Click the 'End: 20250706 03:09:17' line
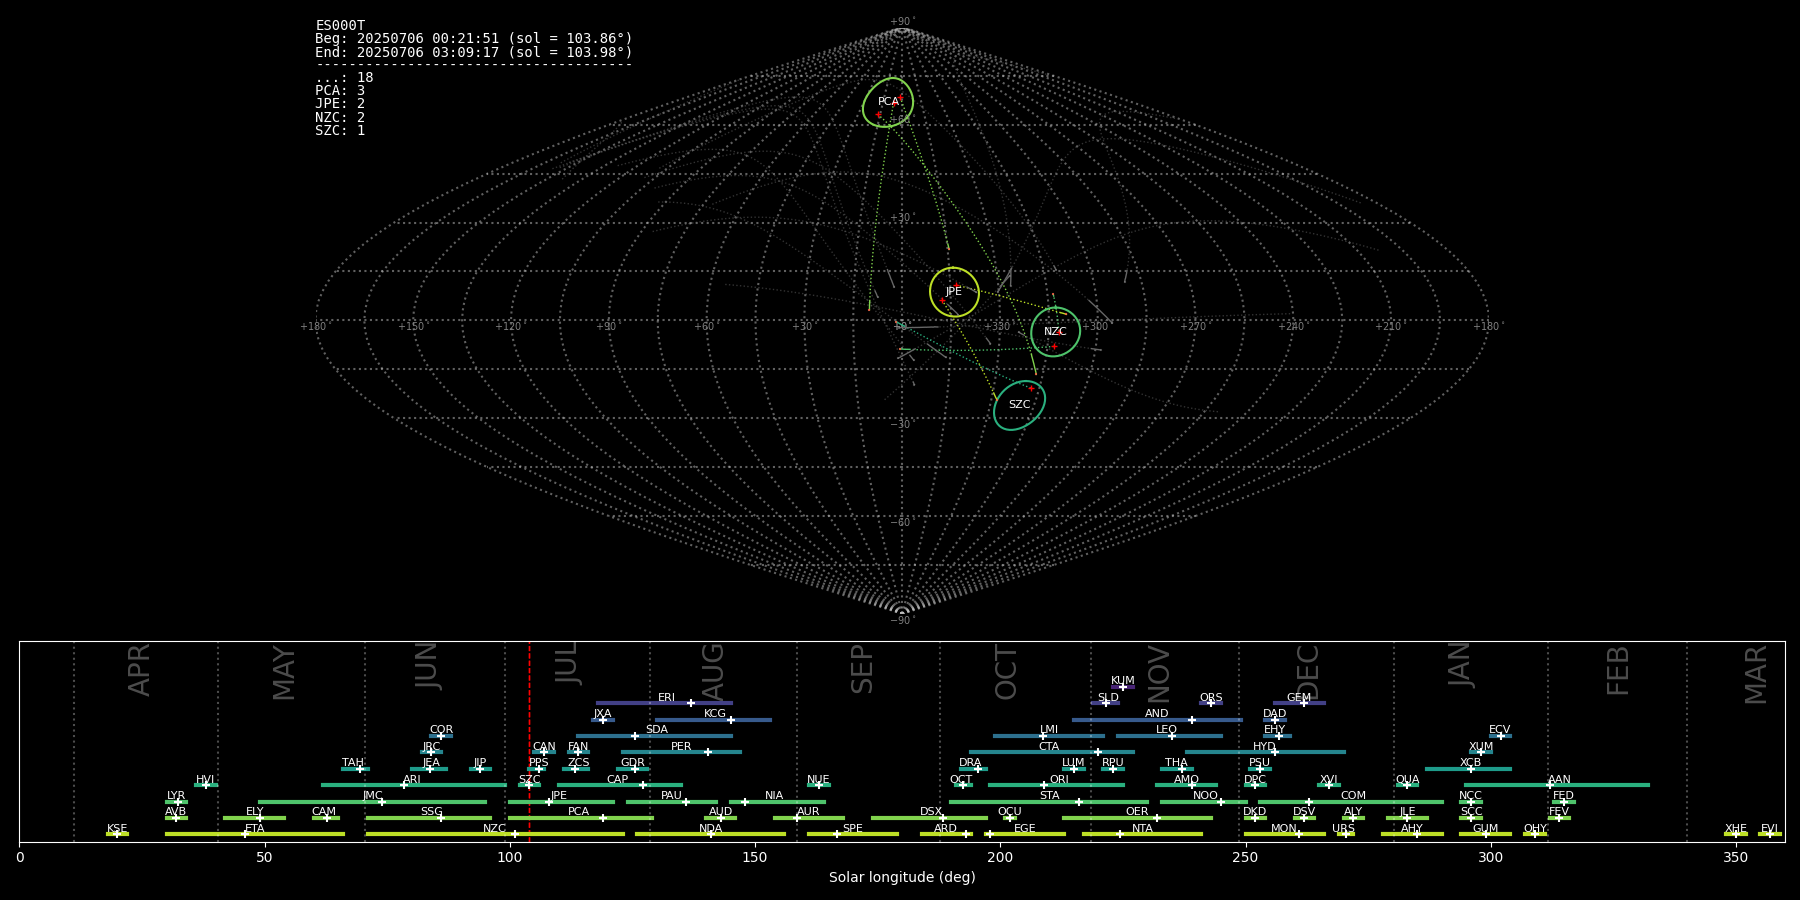Viewport: 1800px width, 900px height. [x=474, y=52]
